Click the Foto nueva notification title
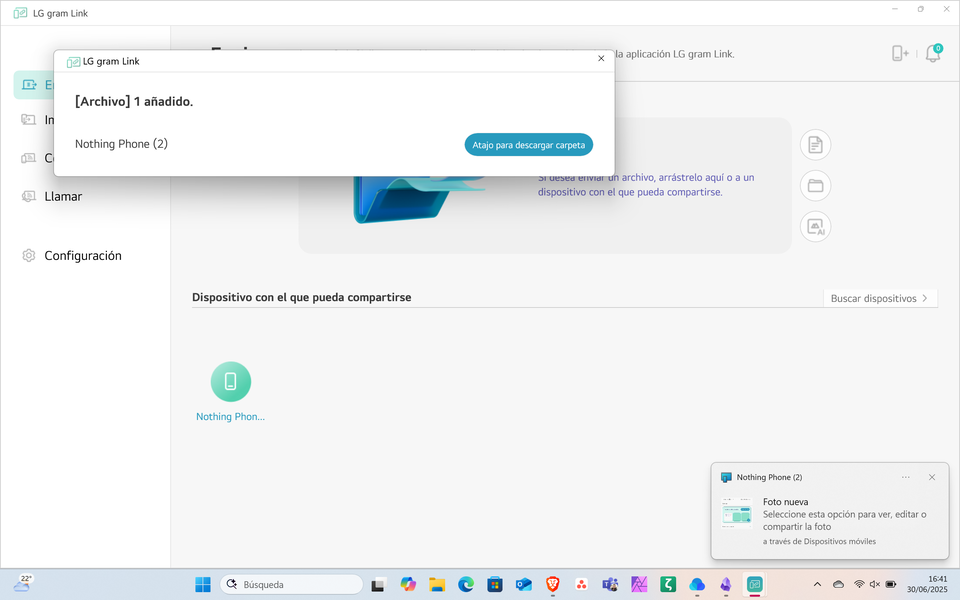 (786, 501)
